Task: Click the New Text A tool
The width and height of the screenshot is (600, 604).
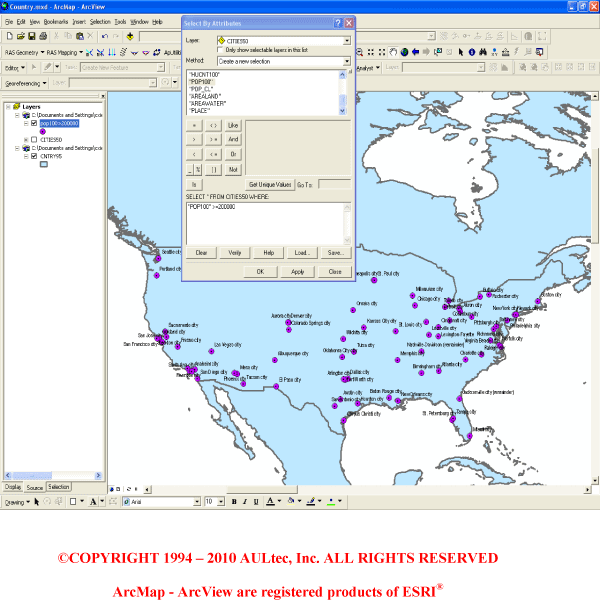Action: tap(93, 502)
